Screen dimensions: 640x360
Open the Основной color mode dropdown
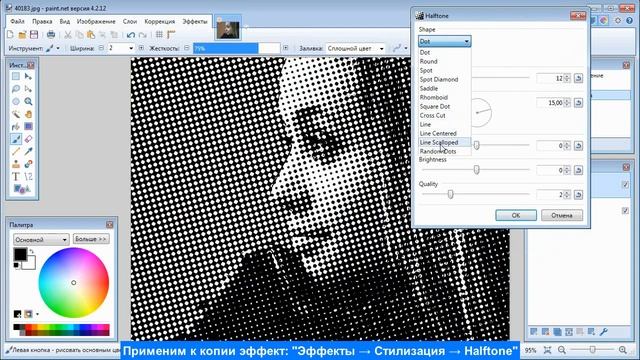(41, 239)
